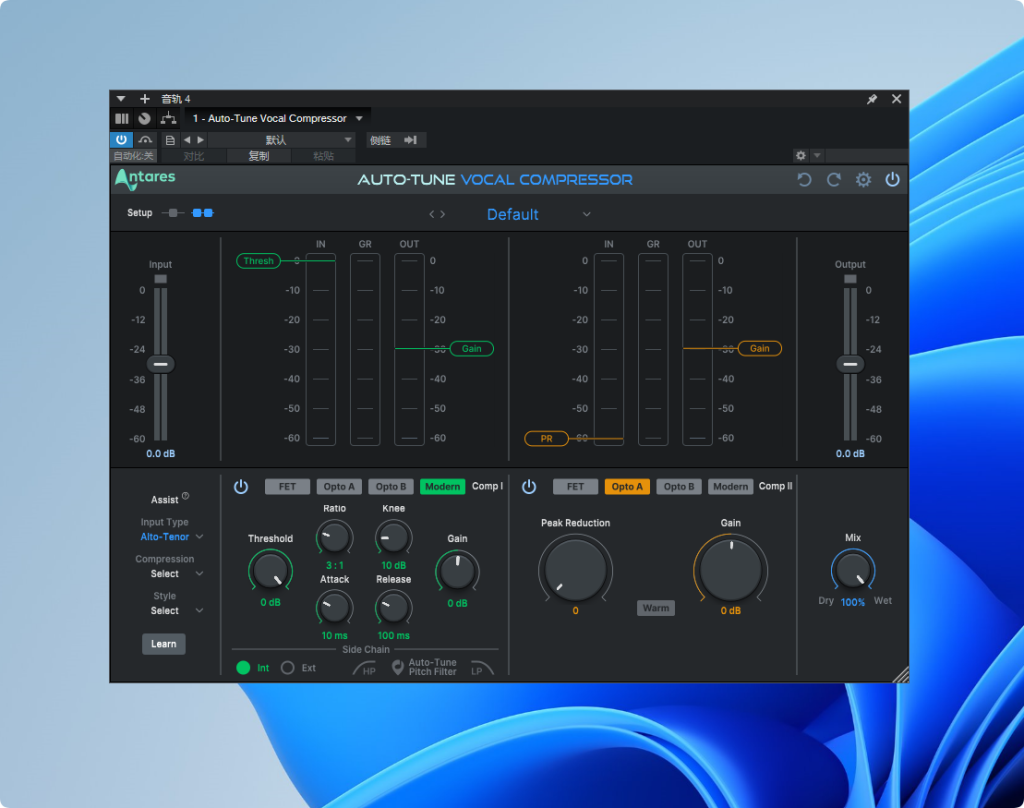Image resolution: width=1024 pixels, height=808 pixels.
Task: Click the Input level fader handle
Action: 161,364
